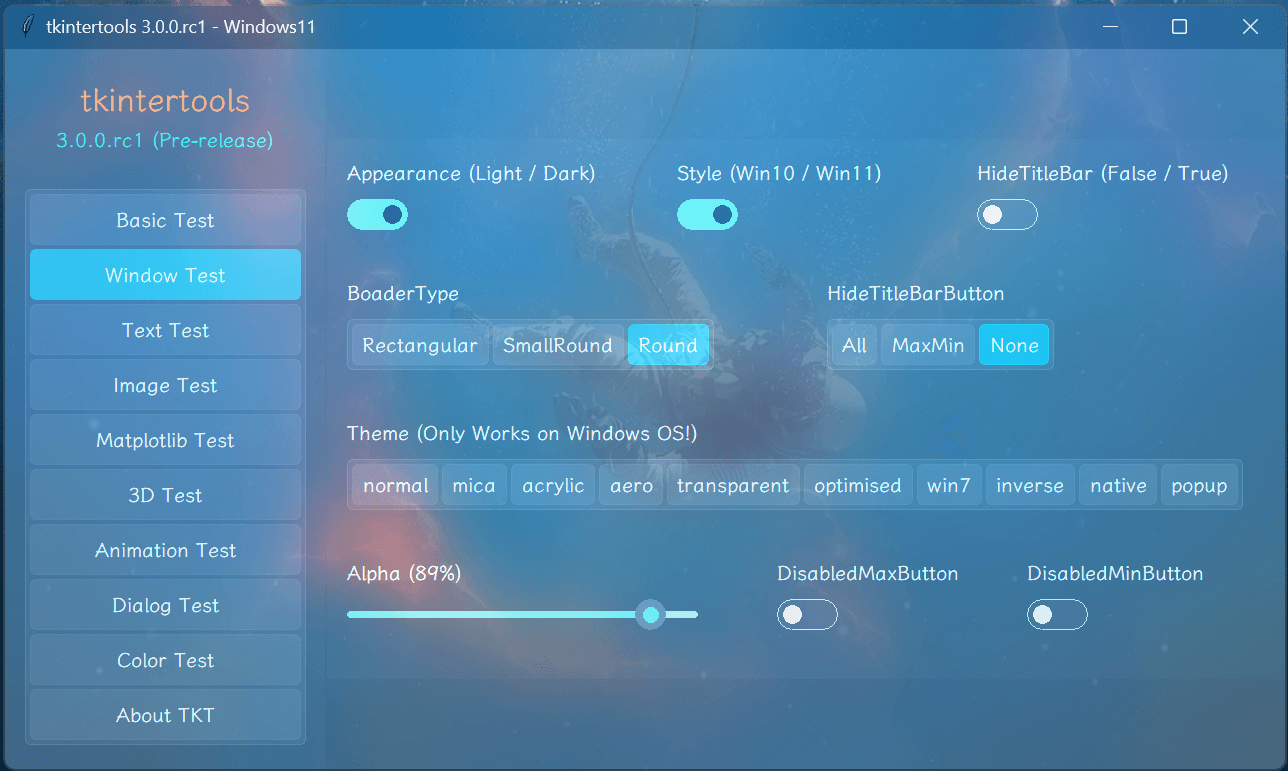Image resolution: width=1288 pixels, height=771 pixels.
Task: Open the Basic Test page
Action: click(165, 220)
